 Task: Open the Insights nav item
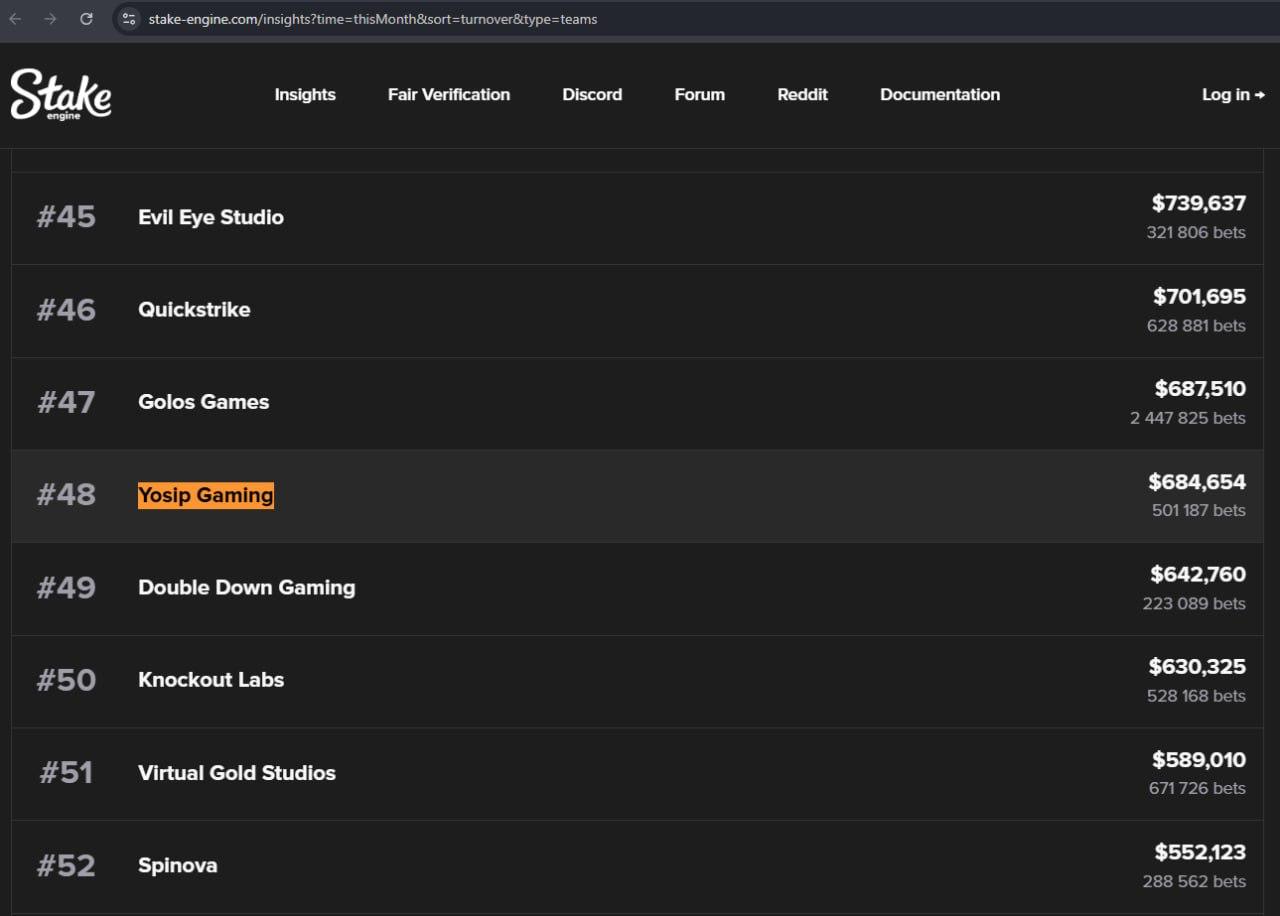tap(305, 95)
